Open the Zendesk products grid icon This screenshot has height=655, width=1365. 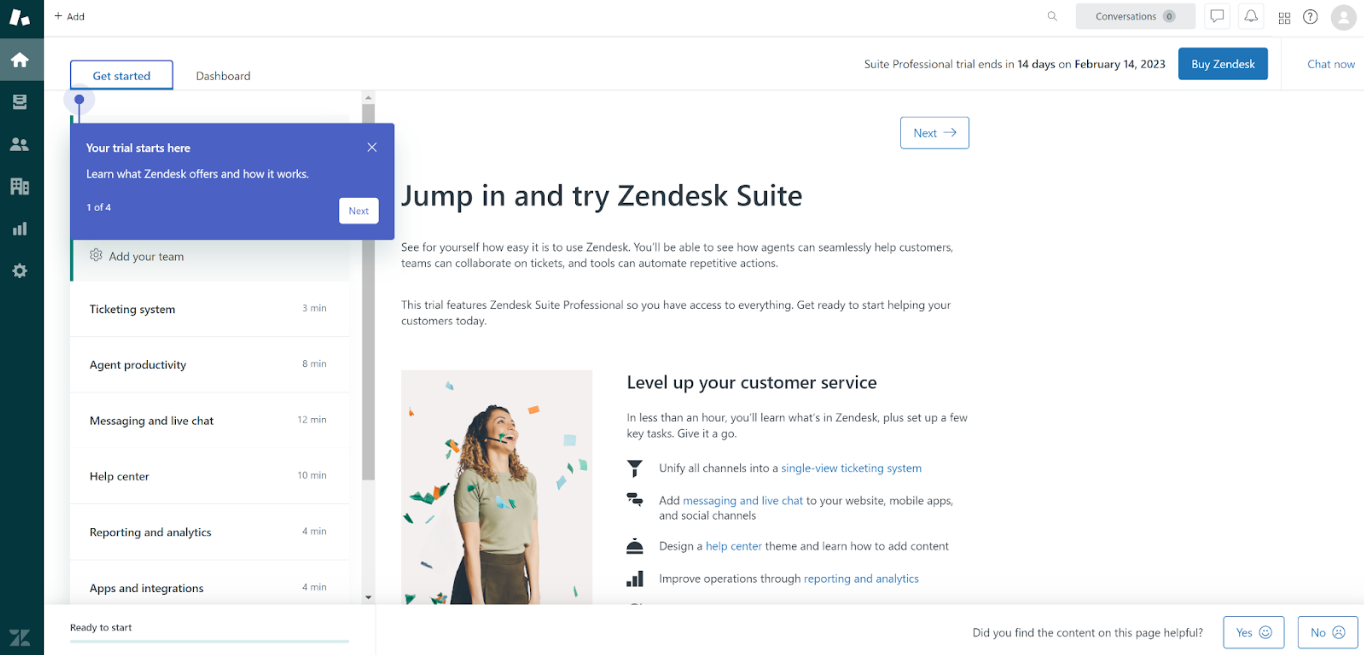coord(1284,17)
